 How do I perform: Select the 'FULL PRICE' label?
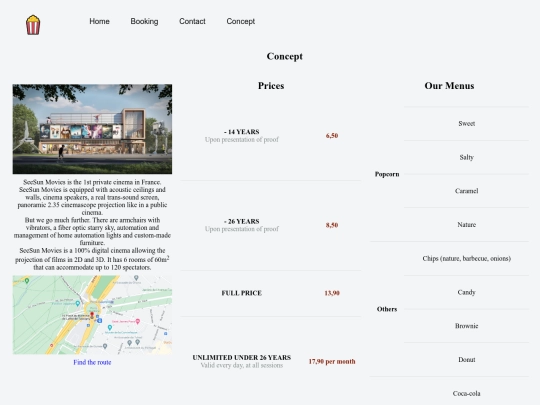(241, 293)
